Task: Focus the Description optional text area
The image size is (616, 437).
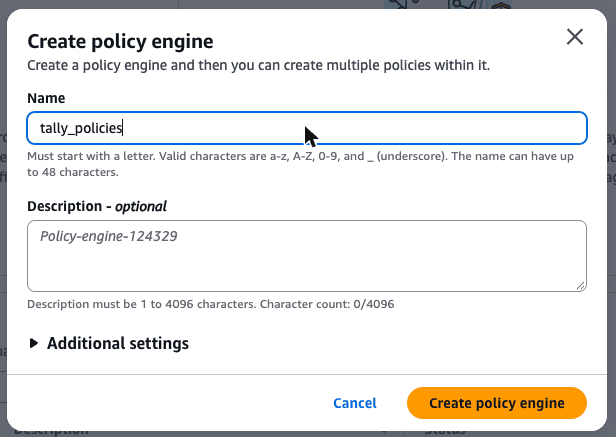Action: tap(307, 256)
